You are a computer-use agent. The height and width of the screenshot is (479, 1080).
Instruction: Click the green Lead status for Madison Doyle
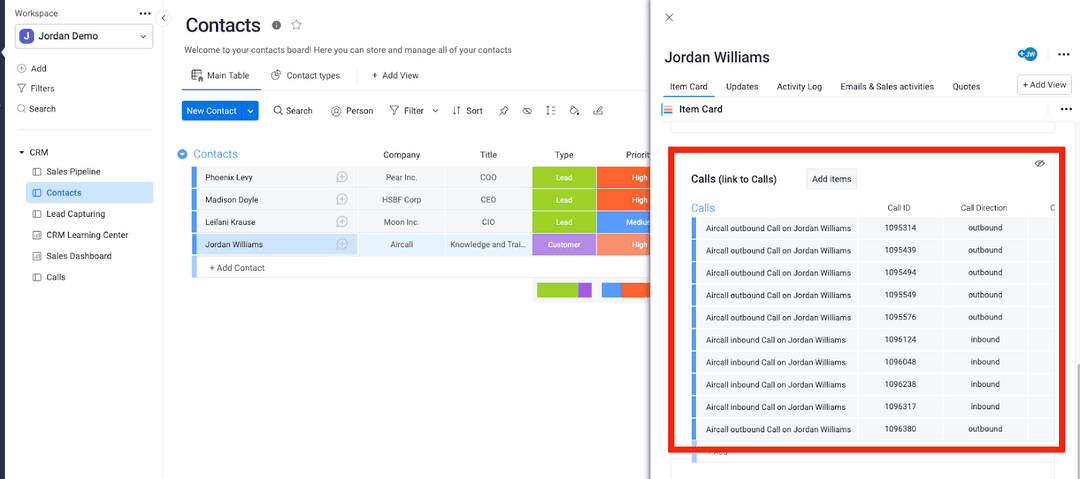(564, 200)
